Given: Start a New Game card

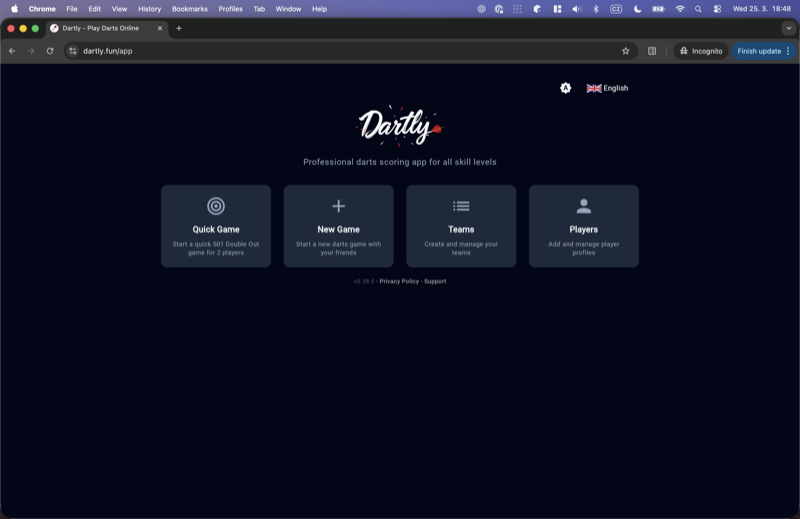Looking at the screenshot, I should click(x=338, y=226).
